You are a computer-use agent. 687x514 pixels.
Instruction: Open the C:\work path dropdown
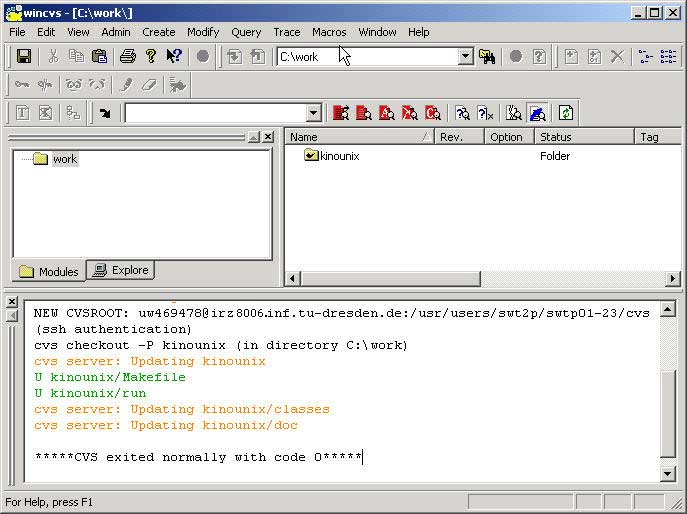point(465,57)
